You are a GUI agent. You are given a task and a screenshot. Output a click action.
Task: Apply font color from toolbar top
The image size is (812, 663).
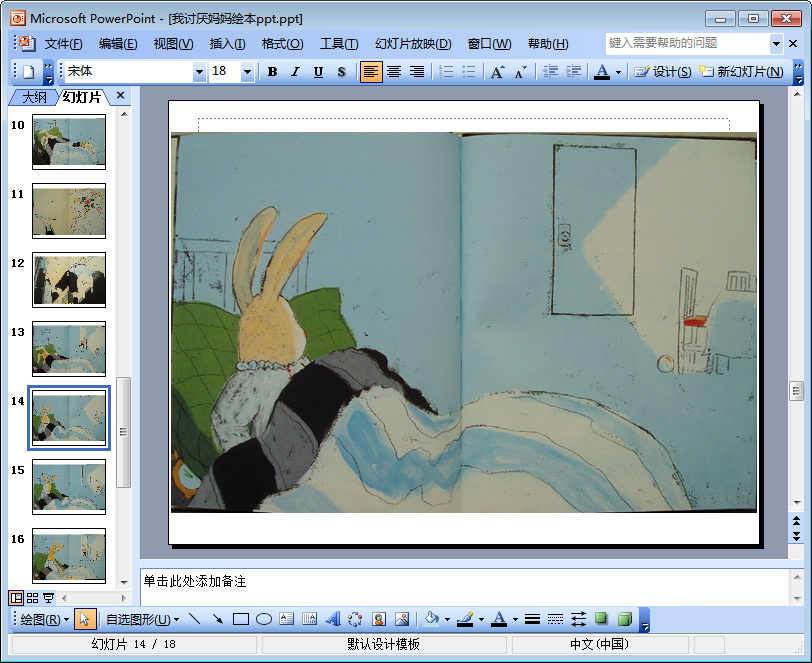[601, 71]
